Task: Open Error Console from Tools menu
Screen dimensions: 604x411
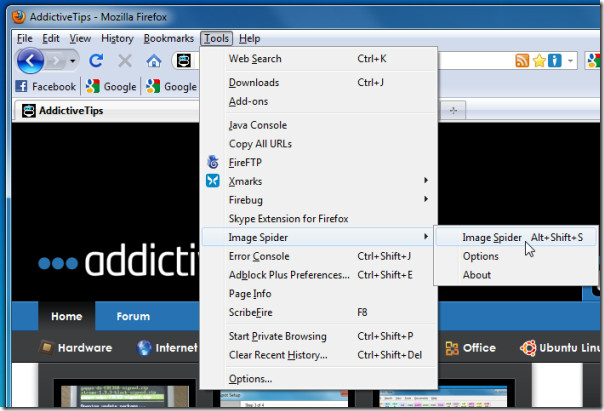Action: (x=319, y=256)
